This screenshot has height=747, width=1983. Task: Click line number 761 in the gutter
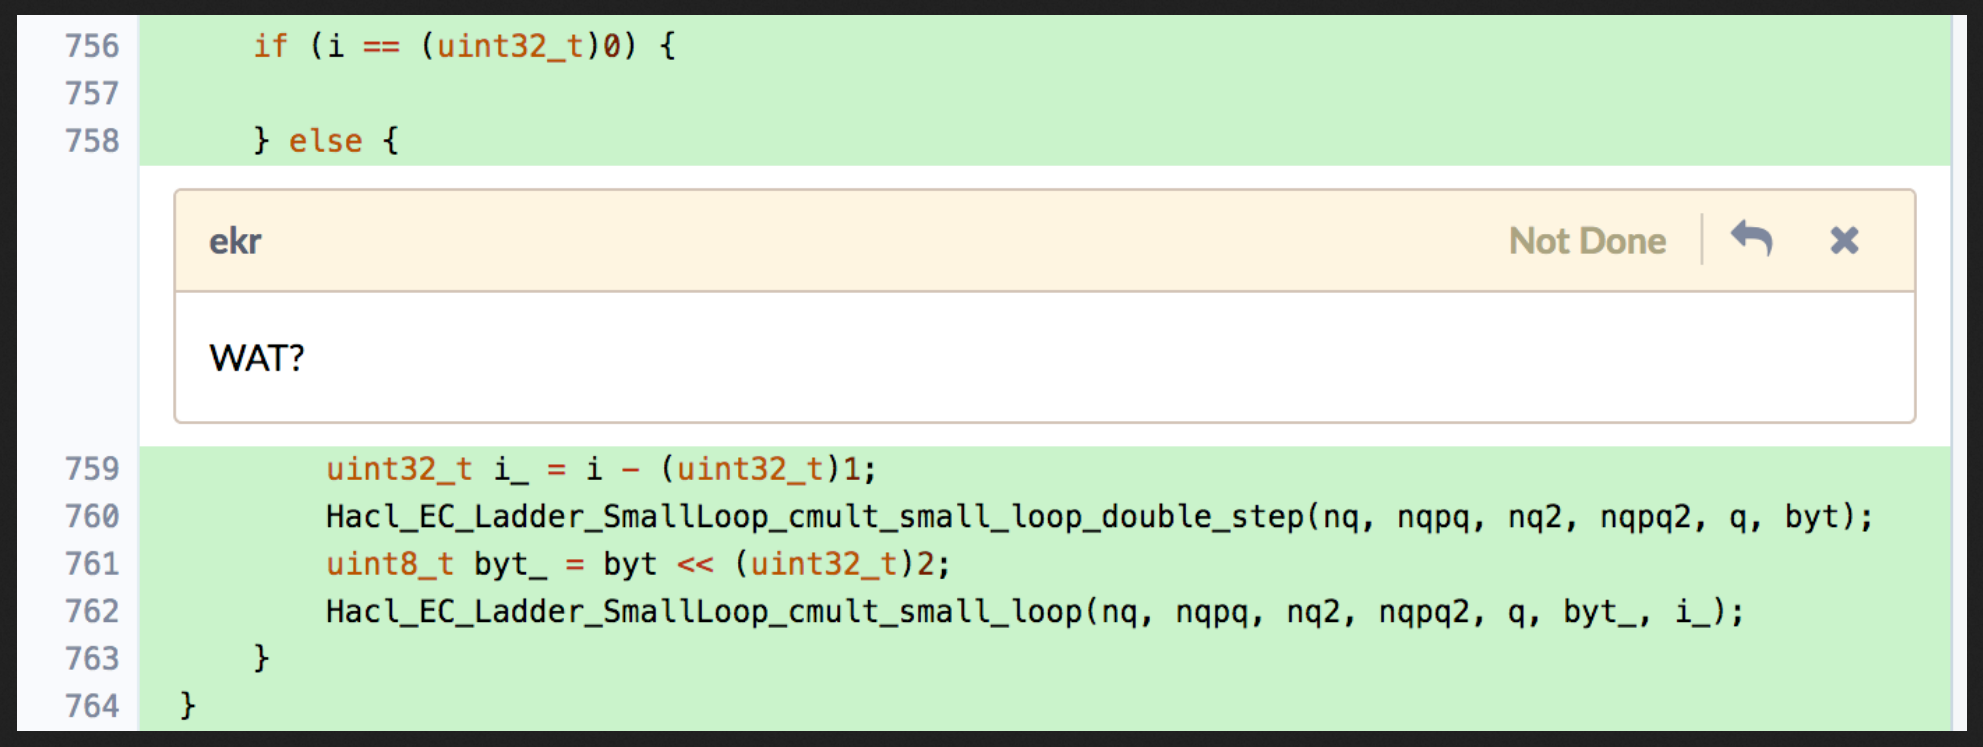point(92,564)
